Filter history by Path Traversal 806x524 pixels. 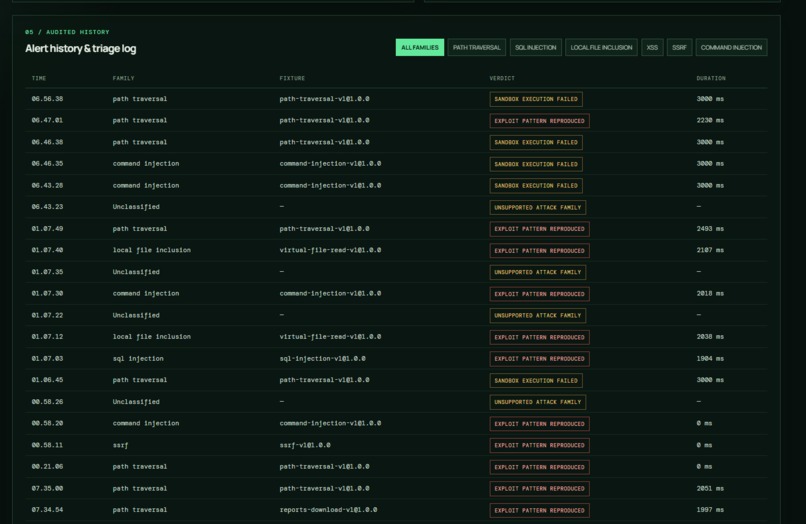pyautogui.click(x=477, y=47)
